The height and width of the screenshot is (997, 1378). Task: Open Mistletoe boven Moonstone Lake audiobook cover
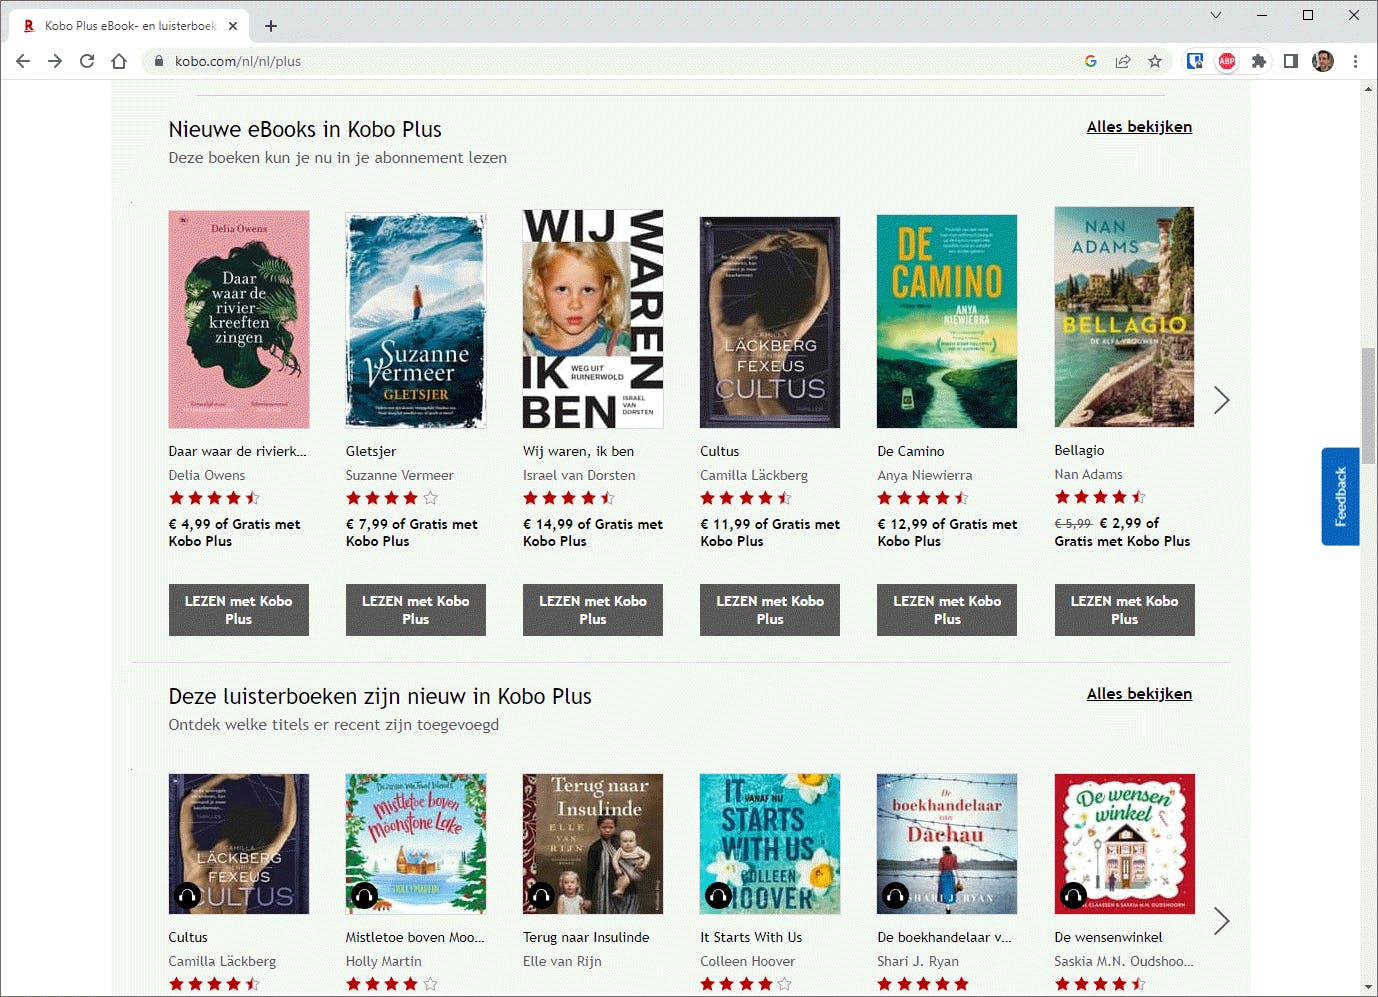point(416,844)
